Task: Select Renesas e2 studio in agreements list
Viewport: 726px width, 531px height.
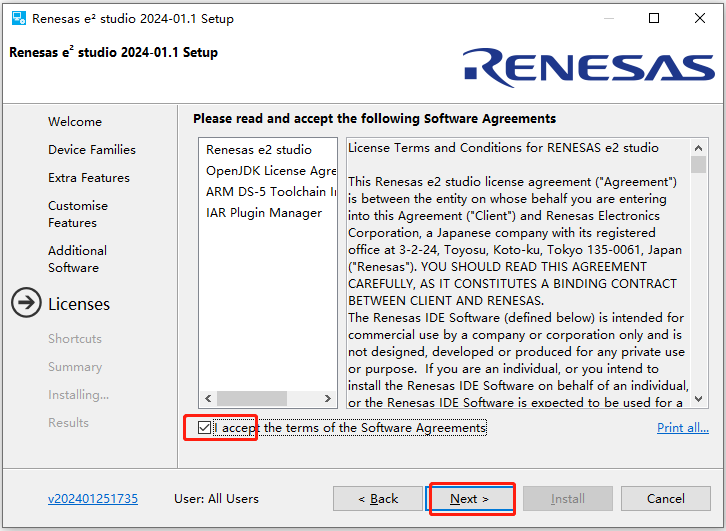Action: pyautogui.click(x=259, y=150)
